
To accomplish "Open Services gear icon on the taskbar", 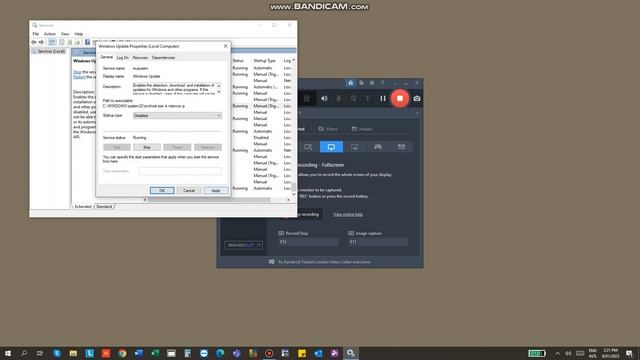I will (351, 353).
